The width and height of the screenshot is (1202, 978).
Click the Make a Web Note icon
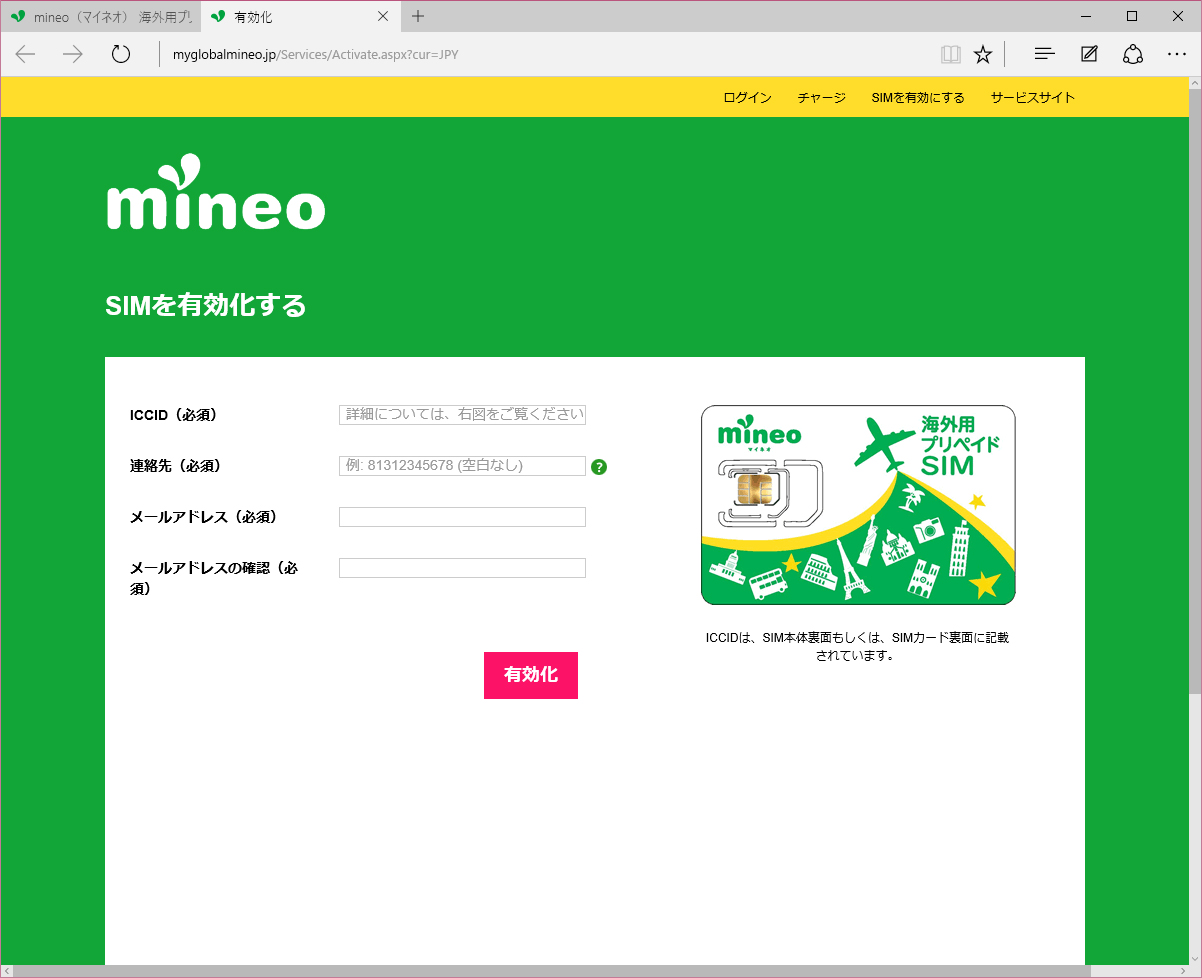[1088, 54]
